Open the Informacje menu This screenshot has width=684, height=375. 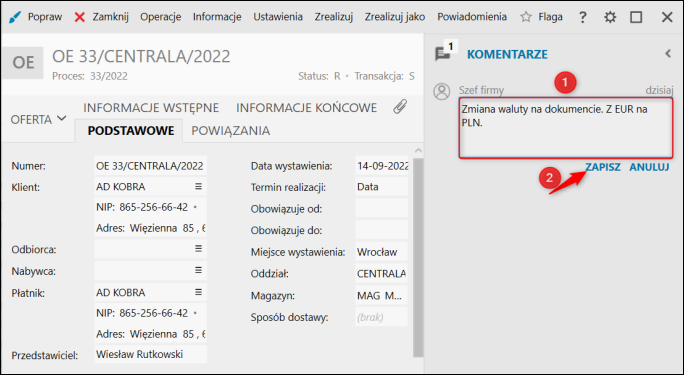point(217,17)
